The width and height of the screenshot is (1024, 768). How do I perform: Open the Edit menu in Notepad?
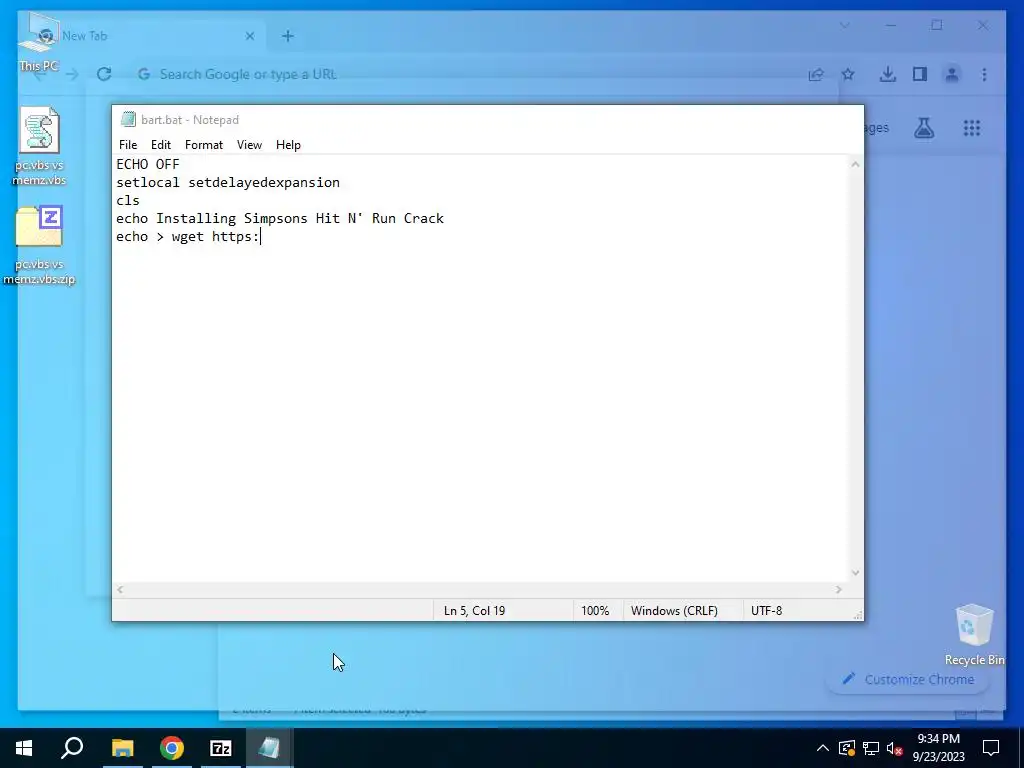161,145
